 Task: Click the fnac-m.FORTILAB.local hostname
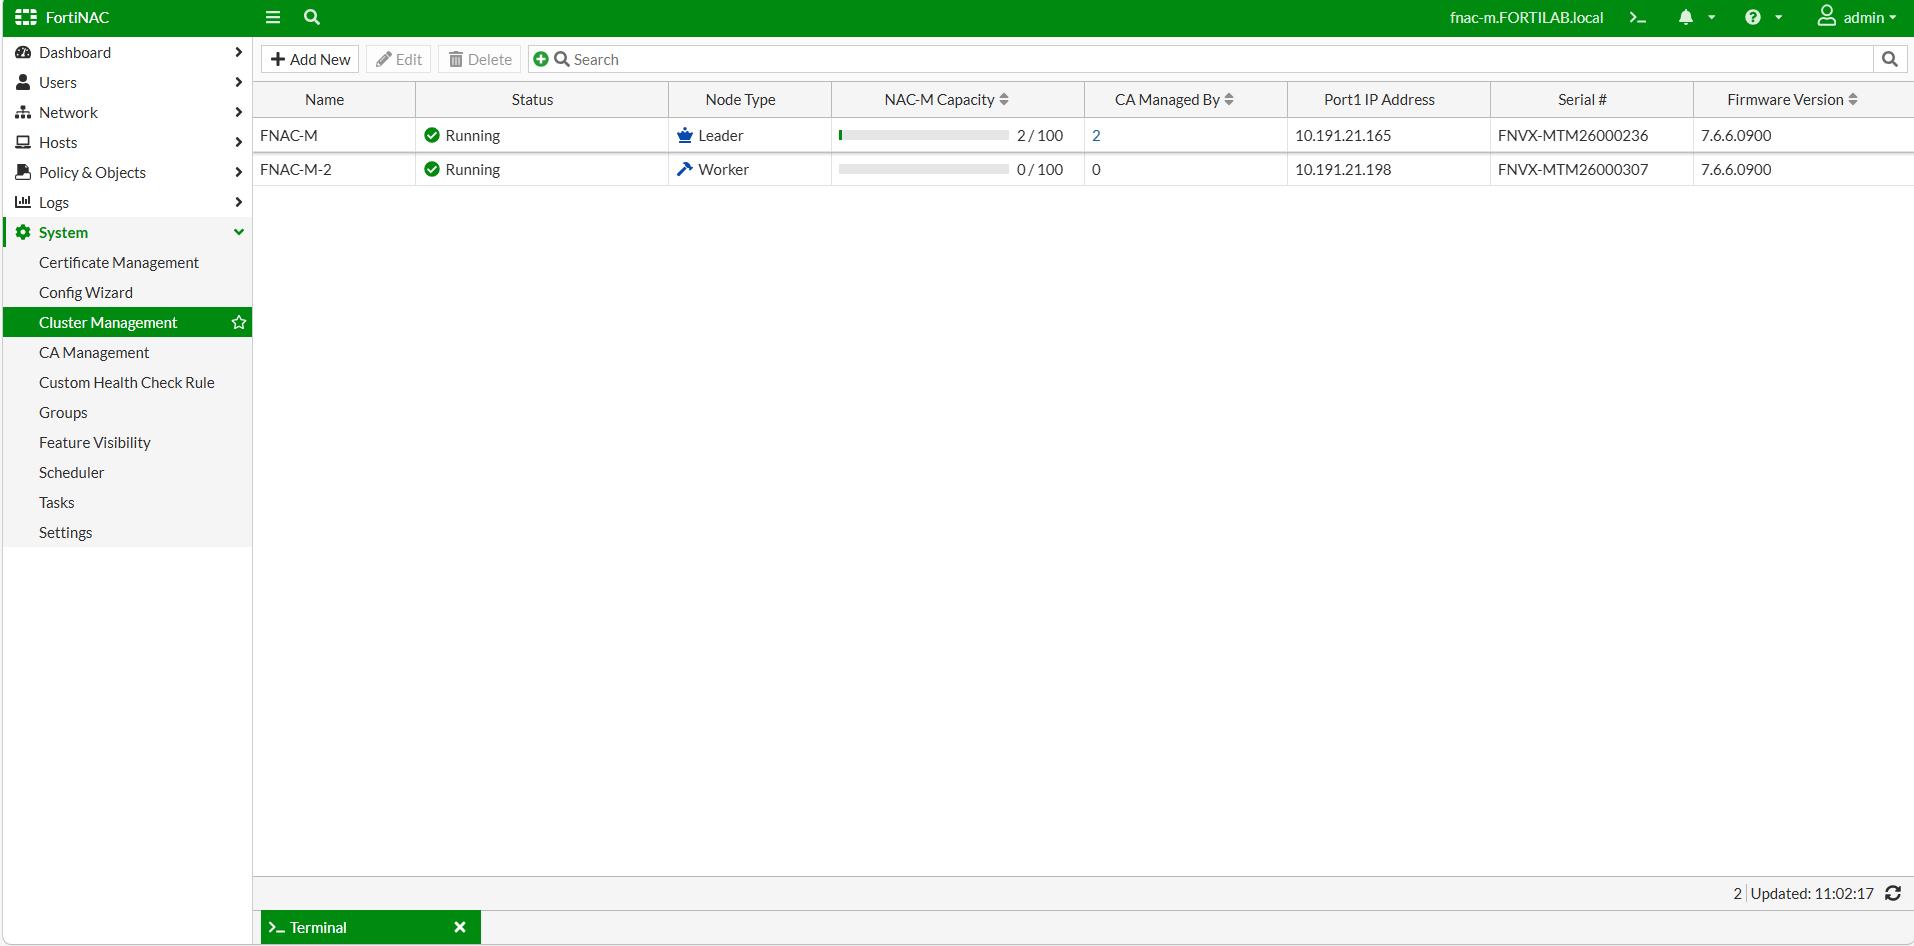(x=1526, y=17)
